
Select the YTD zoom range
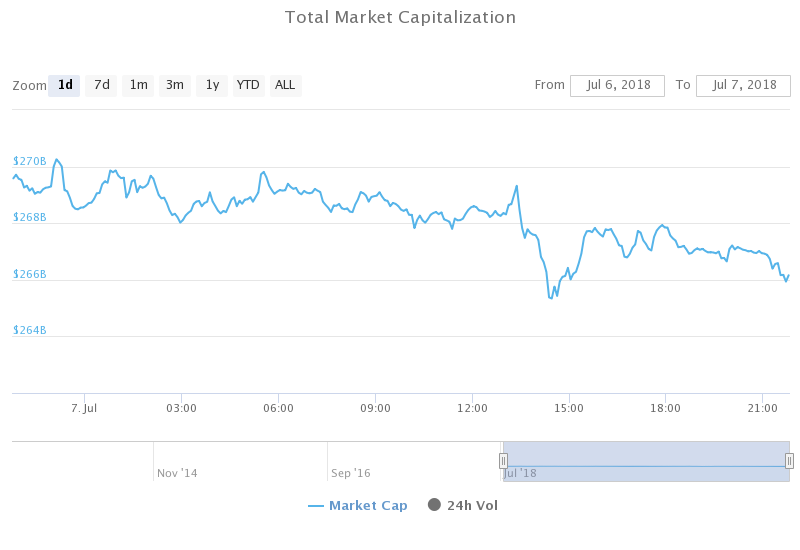click(248, 85)
